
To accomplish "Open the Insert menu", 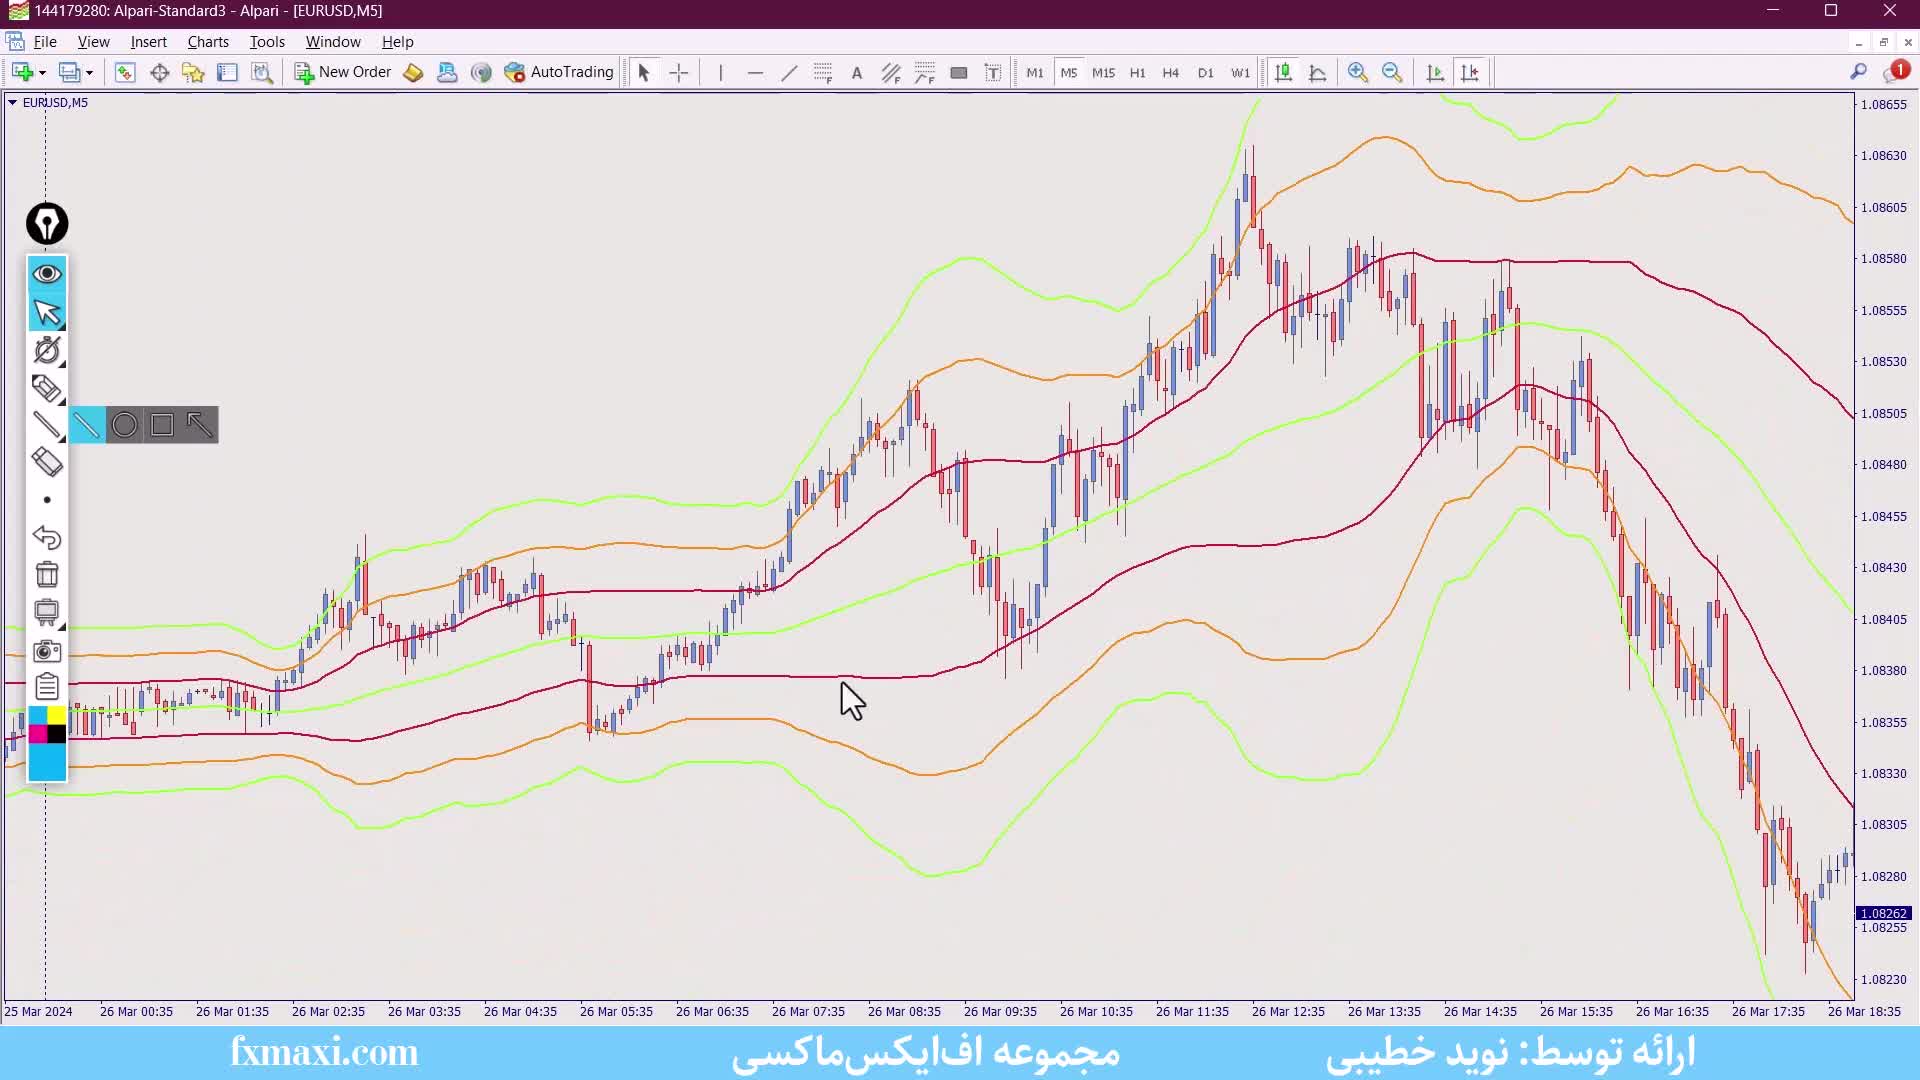I will click(148, 42).
